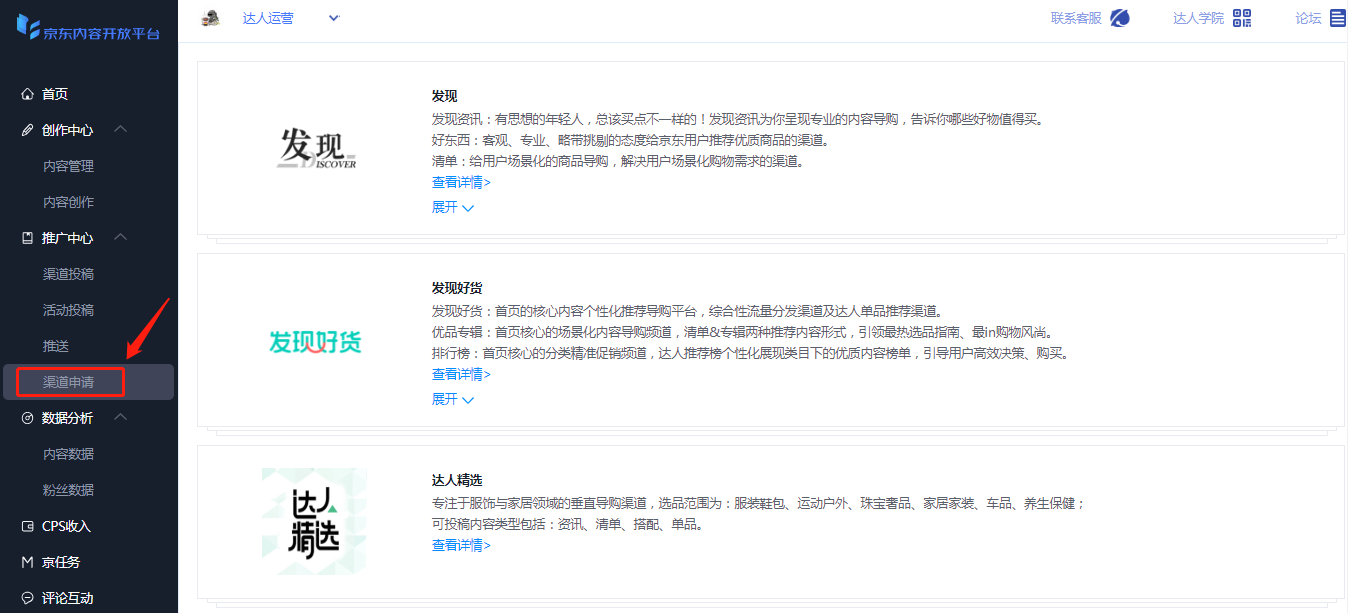Image resolution: width=1348 pixels, height=613 pixels.
Task: Collapse the 推广中心 sidebar section
Action: click(x=120, y=238)
